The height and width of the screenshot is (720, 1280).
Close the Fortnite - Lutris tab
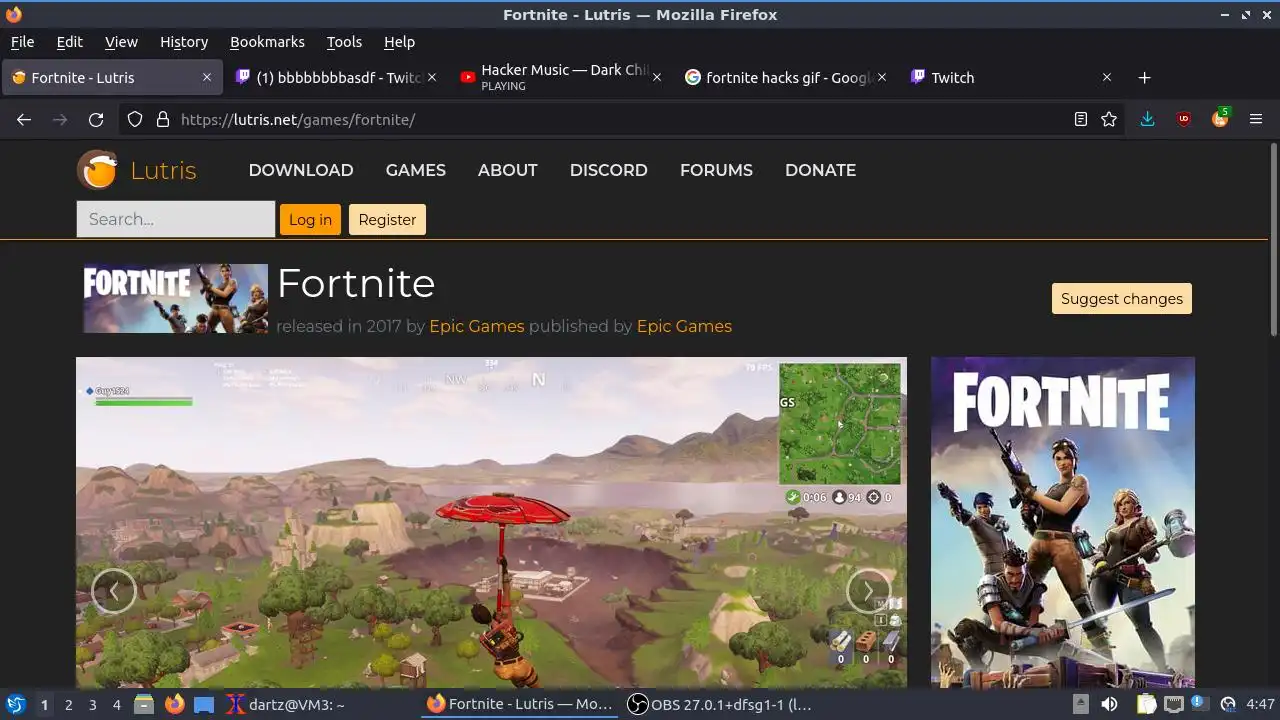207,77
